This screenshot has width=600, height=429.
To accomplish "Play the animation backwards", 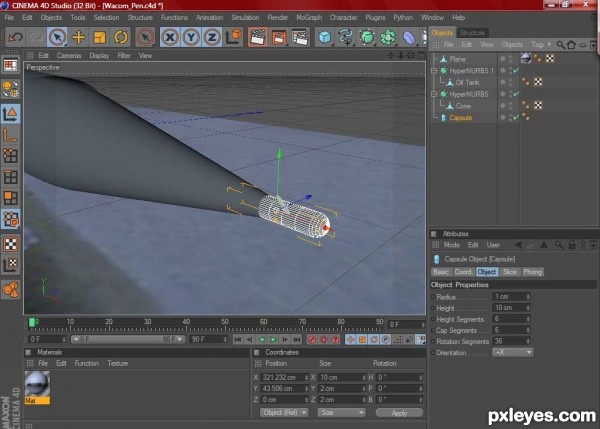I will pos(261,339).
